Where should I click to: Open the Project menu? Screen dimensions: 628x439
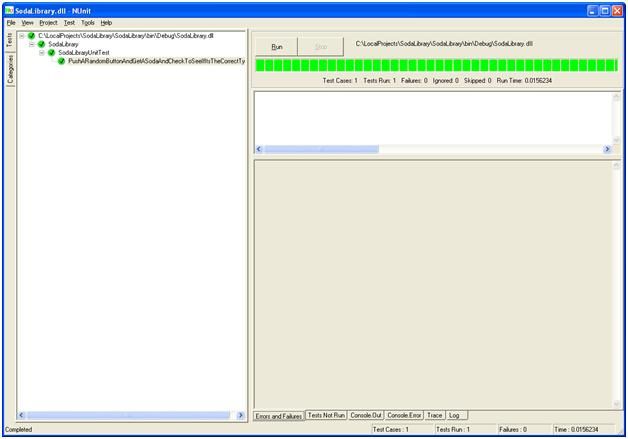point(48,23)
